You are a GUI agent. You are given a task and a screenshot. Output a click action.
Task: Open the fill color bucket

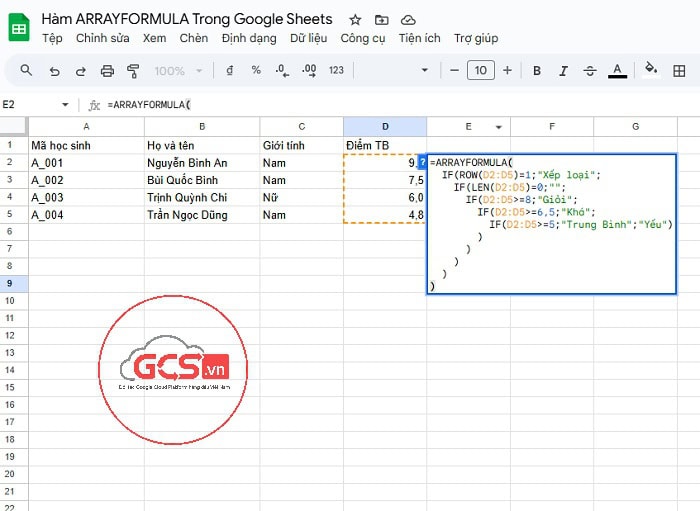(x=651, y=71)
